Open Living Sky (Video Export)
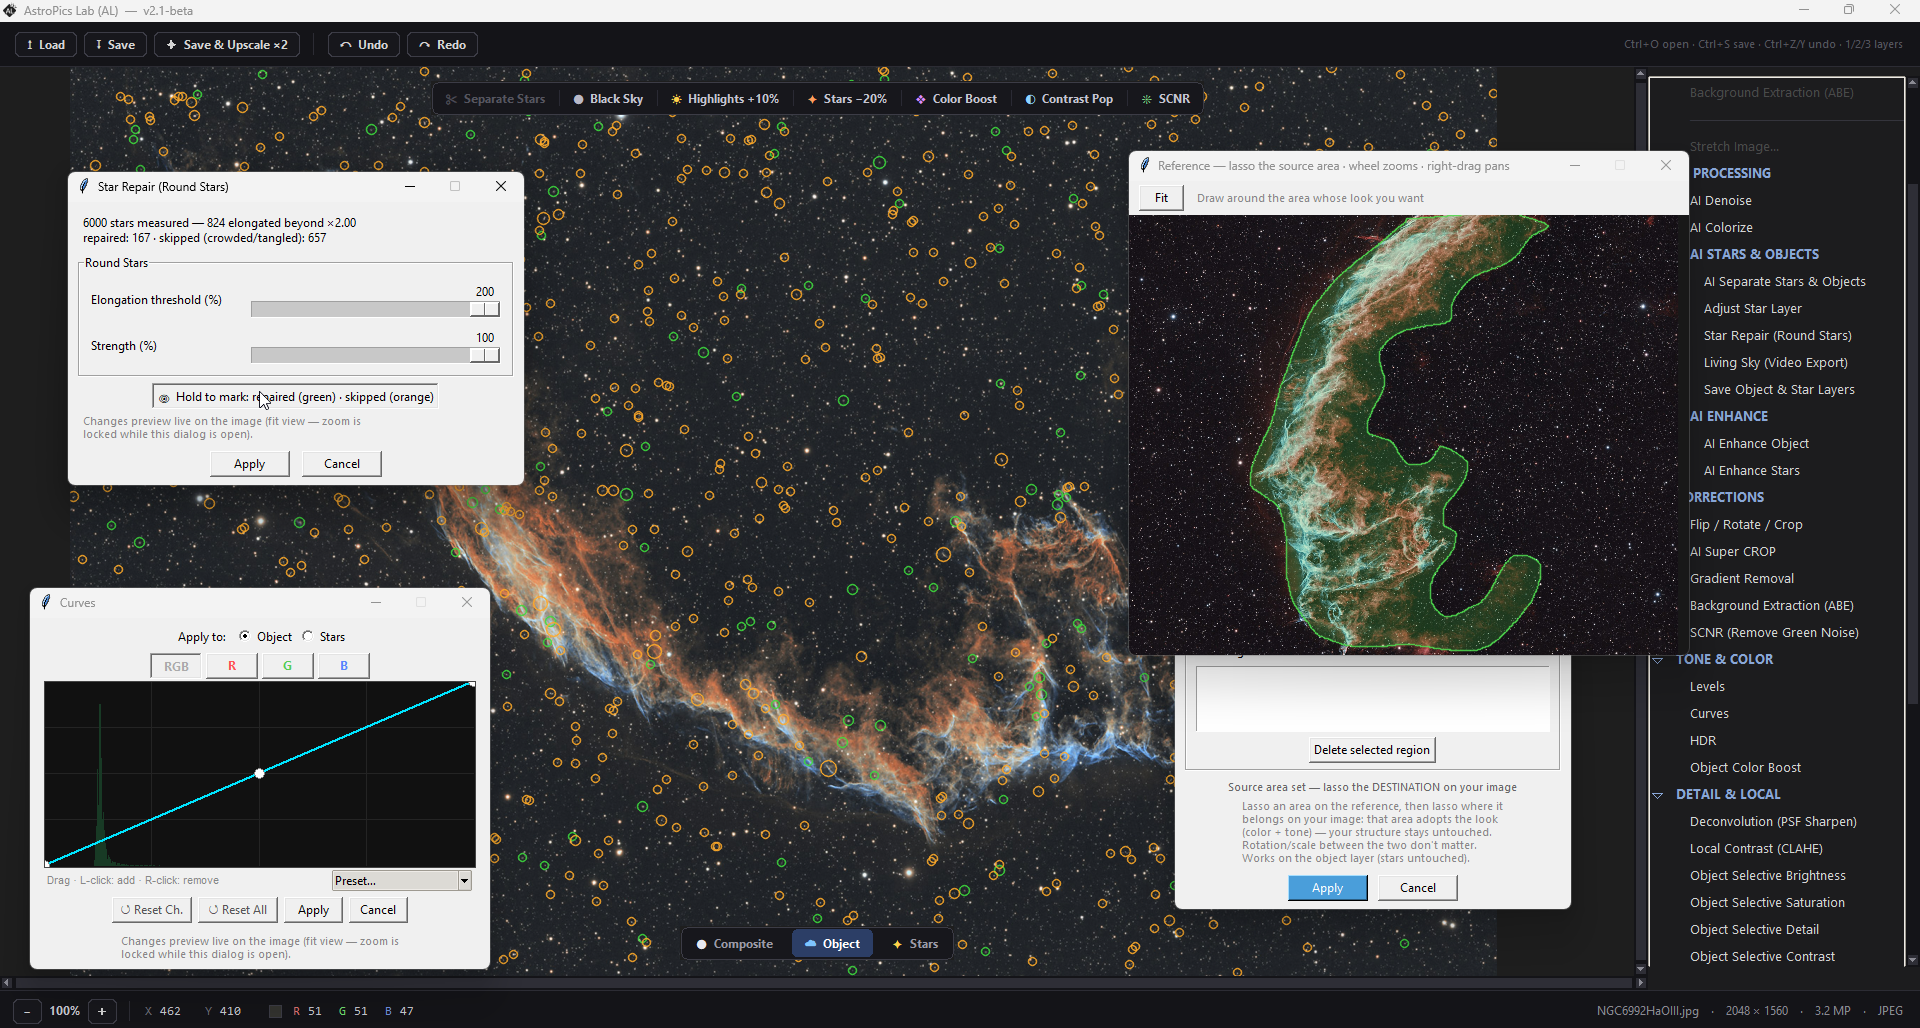The image size is (1920, 1028). (x=1775, y=362)
